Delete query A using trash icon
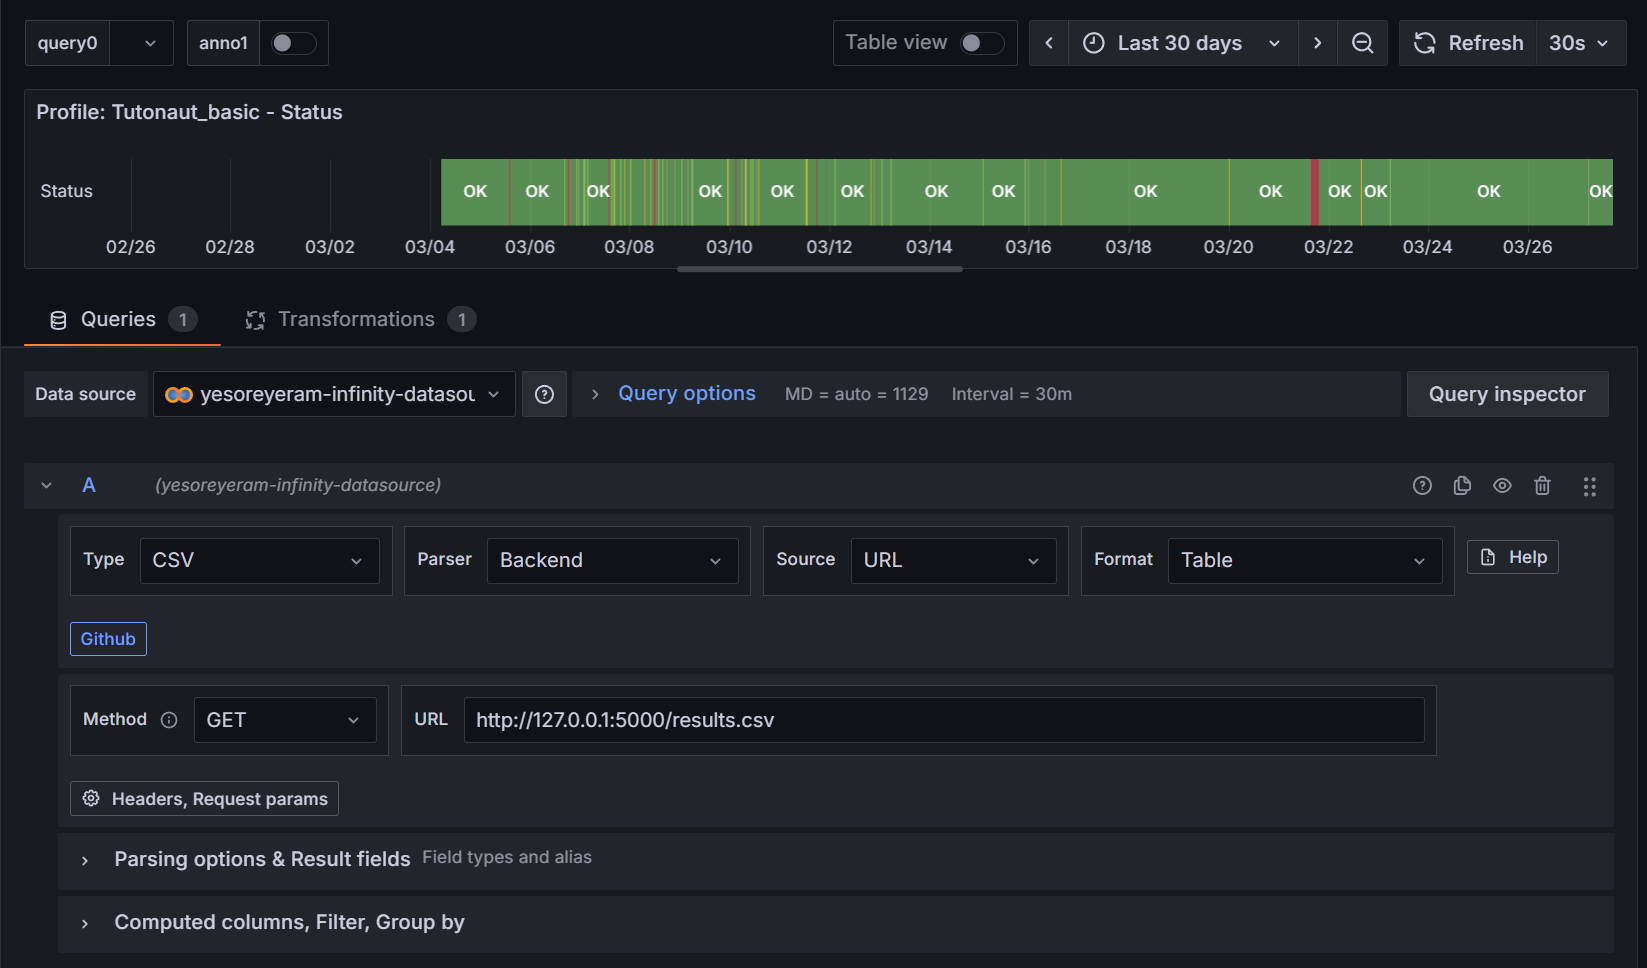The width and height of the screenshot is (1647, 968). 1542,485
